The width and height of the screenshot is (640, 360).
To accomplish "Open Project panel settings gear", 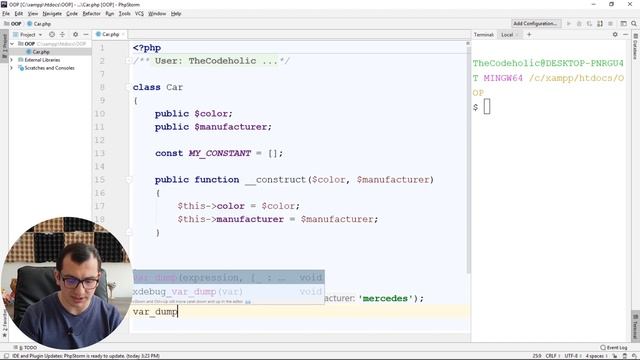I will (x=76, y=35).
